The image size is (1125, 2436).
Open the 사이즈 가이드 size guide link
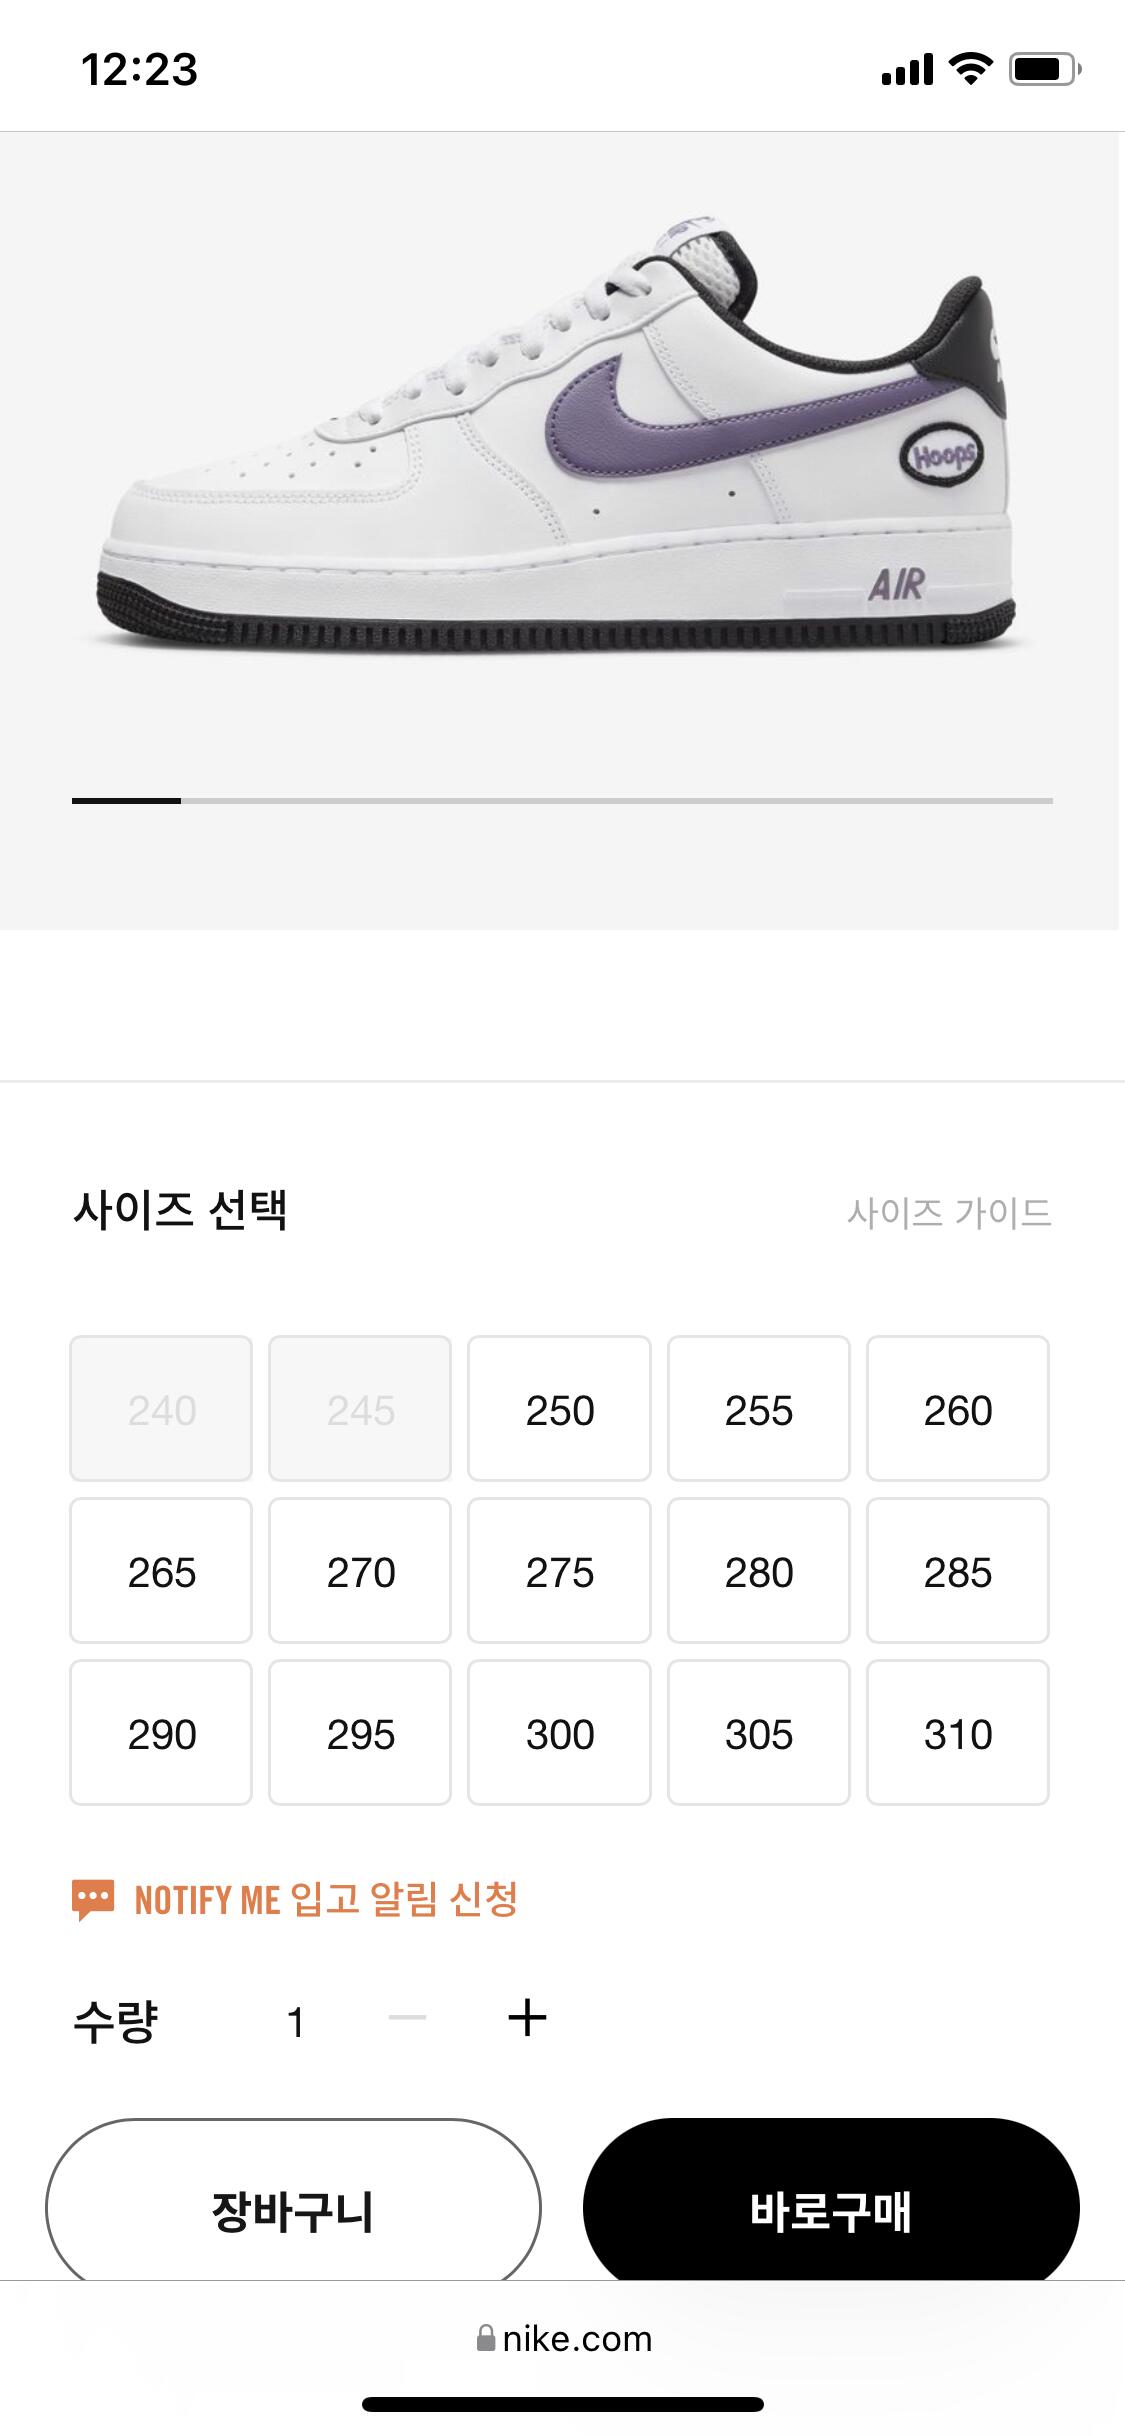point(949,1212)
